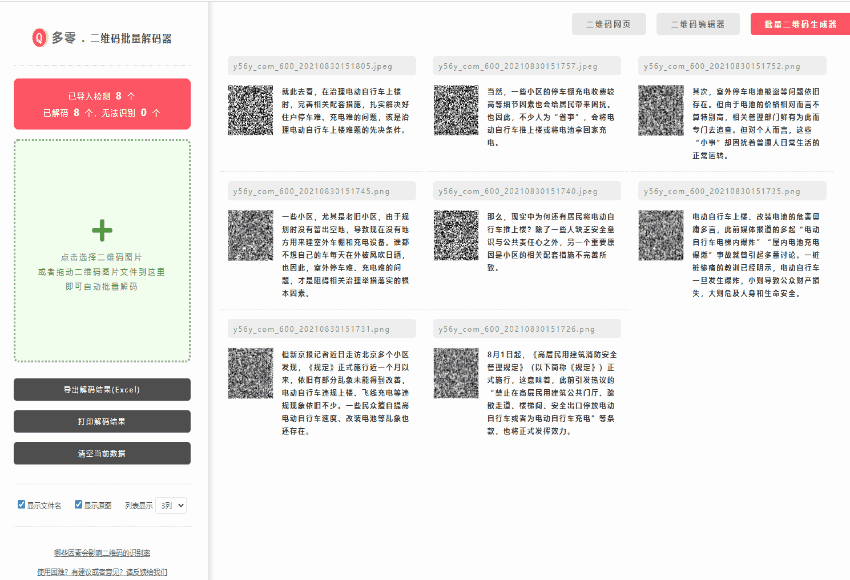This screenshot has height=580, width=850.
Task: Open the 哪些因素会影响二维码的识别率 link
Action: 102,553
